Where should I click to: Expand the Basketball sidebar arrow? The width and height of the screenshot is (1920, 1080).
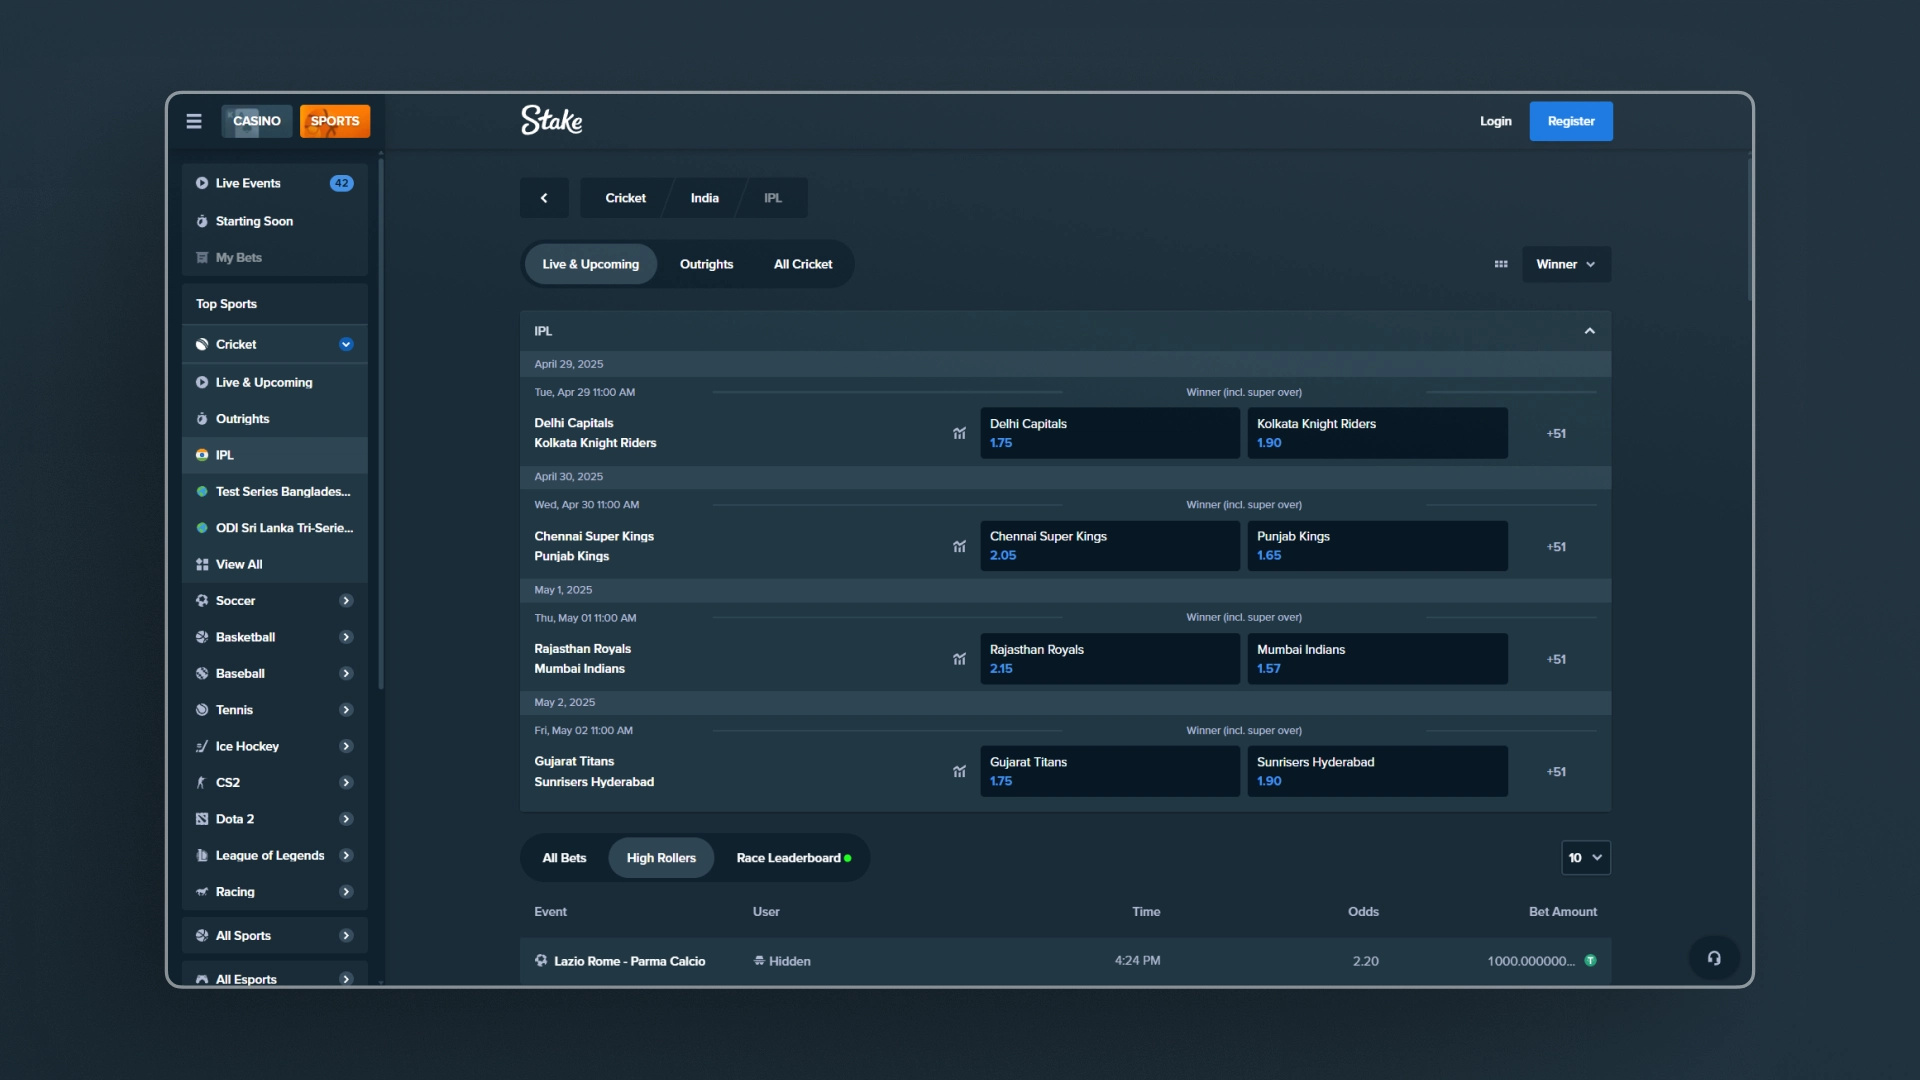[346, 637]
